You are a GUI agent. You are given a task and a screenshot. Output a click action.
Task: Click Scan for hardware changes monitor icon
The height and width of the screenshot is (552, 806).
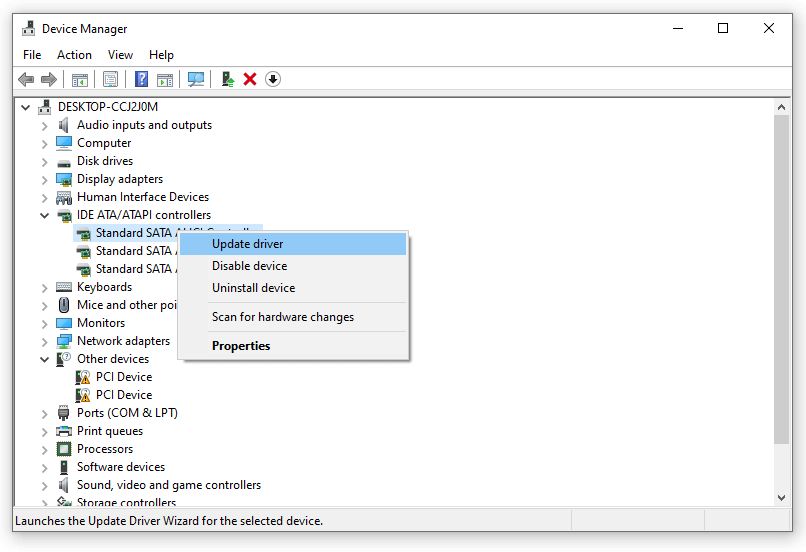196,79
